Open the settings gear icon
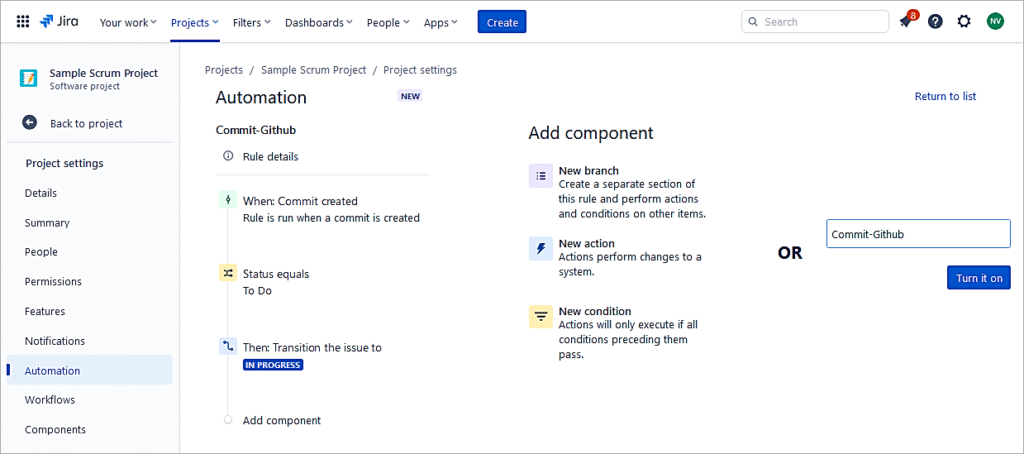This screenshot has height=454, width=1024. pyautogui.click(x=964, y=21)
